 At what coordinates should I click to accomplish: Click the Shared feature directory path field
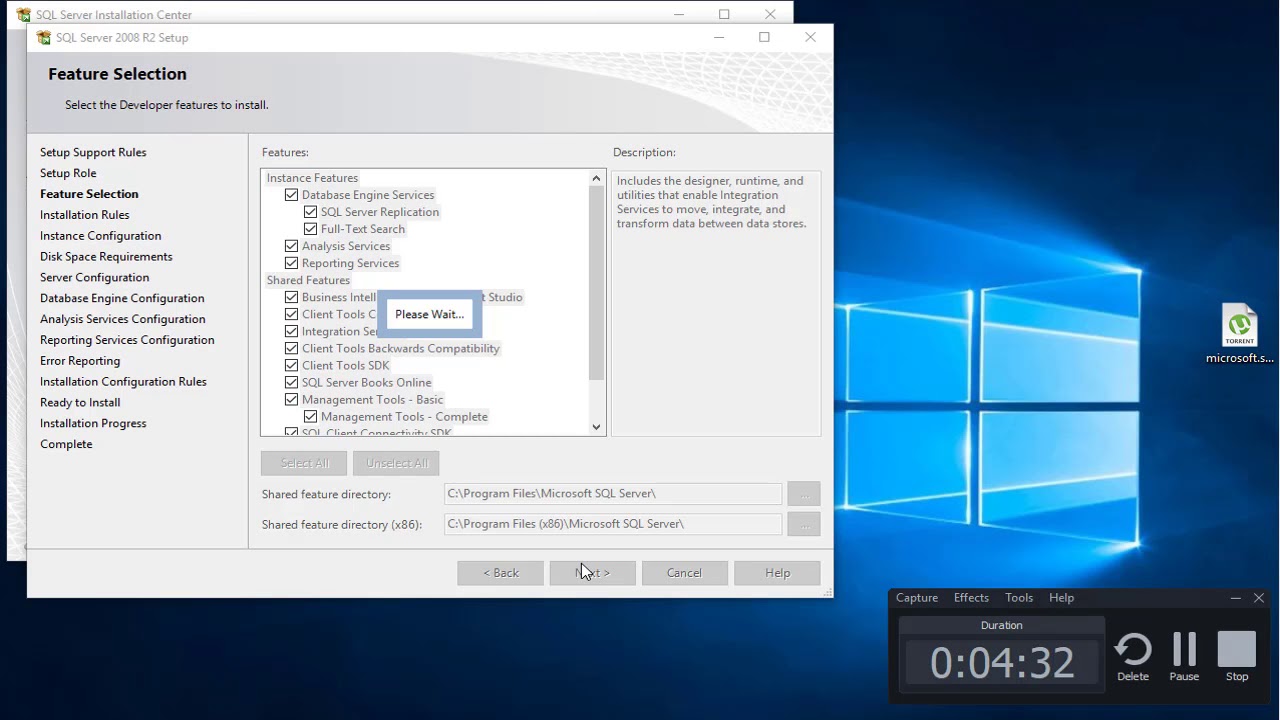pos(613,494)
